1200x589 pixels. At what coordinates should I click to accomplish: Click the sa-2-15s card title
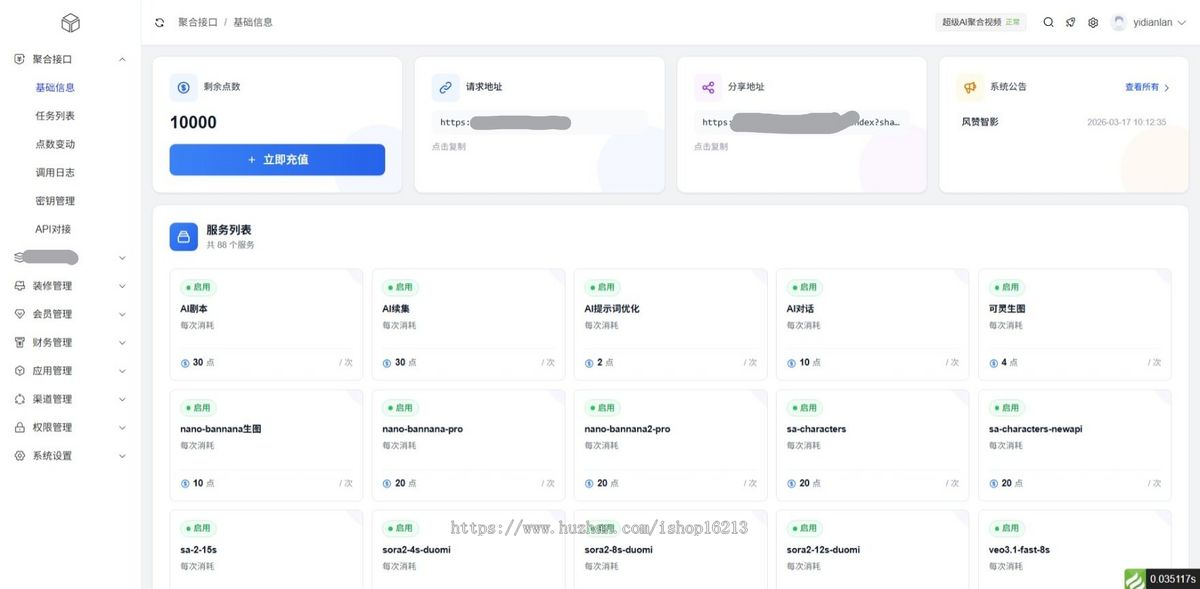click(199, 550)
